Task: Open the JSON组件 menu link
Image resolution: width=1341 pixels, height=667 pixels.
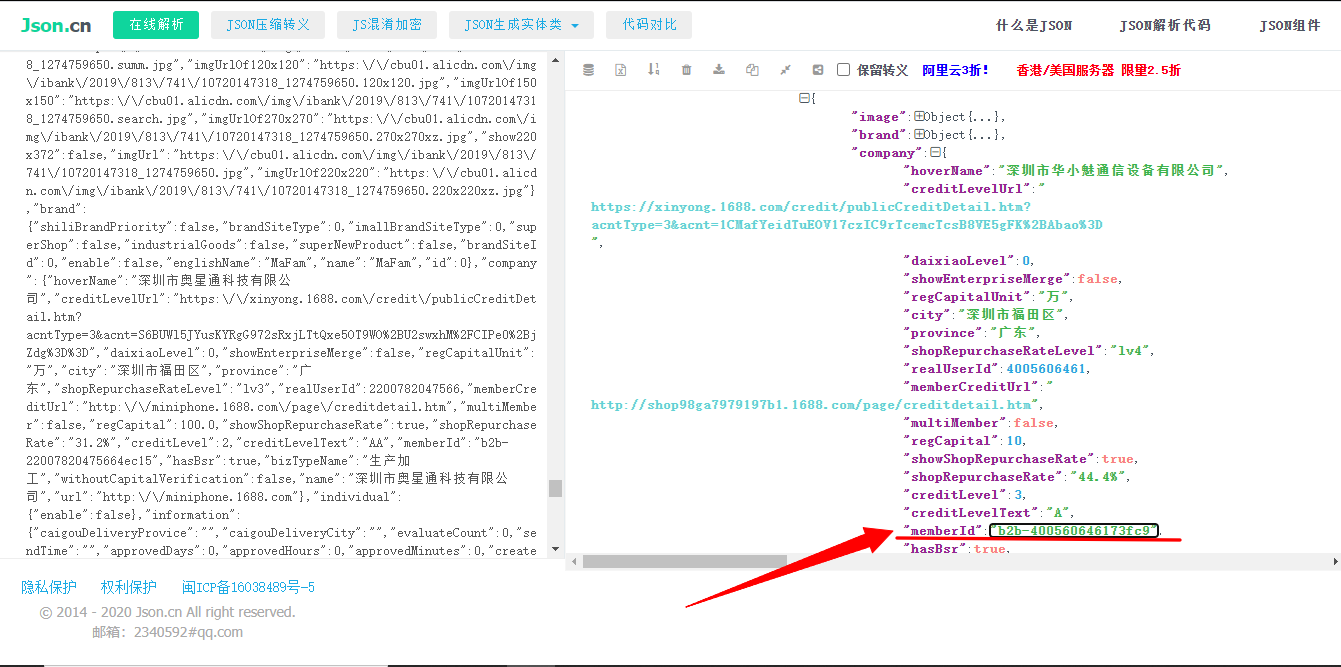Action: [1290, 26]
